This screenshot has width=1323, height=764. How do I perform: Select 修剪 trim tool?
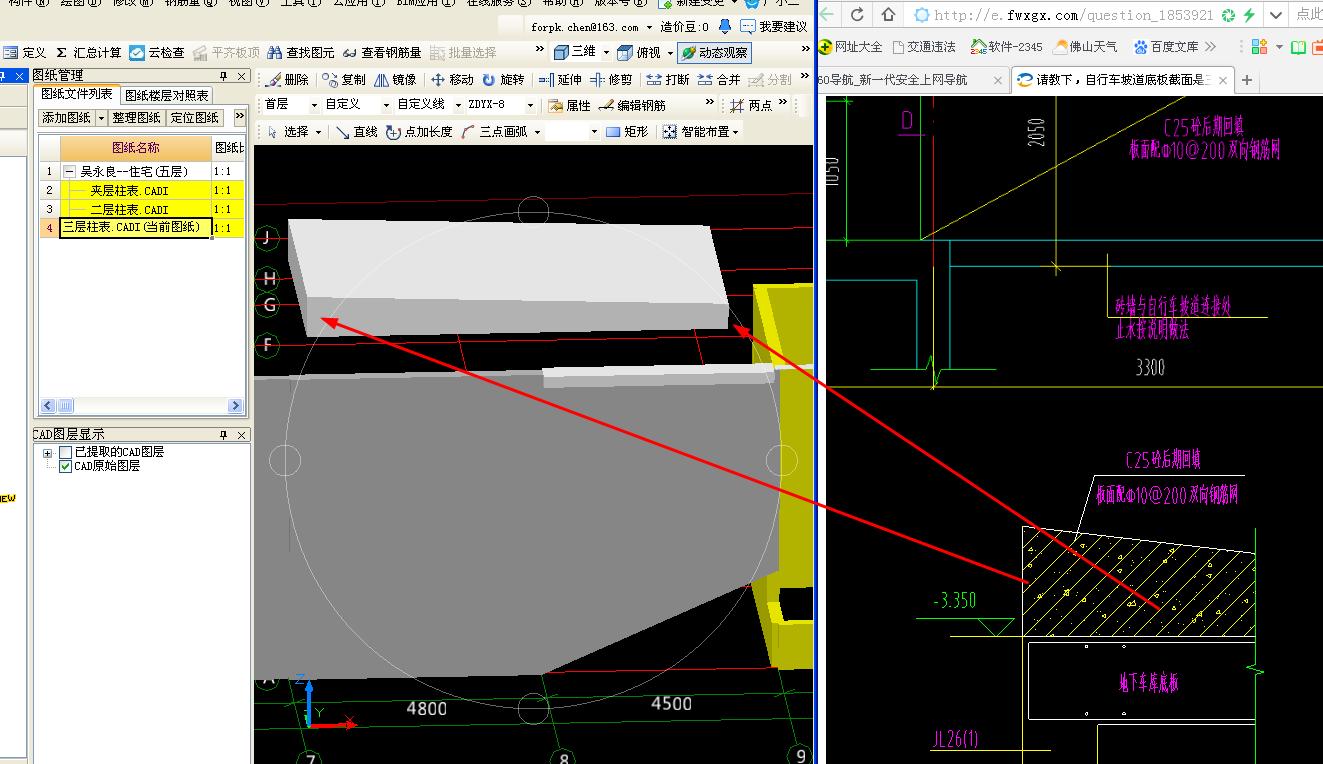pos(611,80)
